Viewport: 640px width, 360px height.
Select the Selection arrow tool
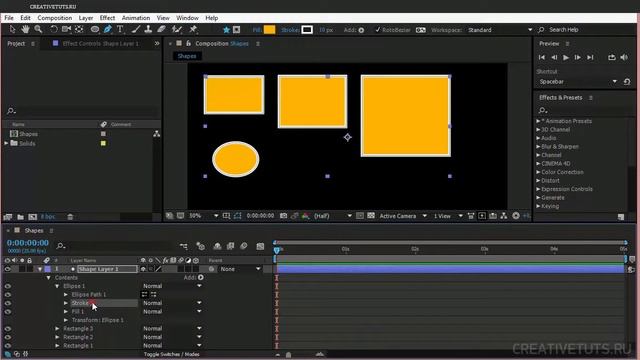(x=12, y=29)
